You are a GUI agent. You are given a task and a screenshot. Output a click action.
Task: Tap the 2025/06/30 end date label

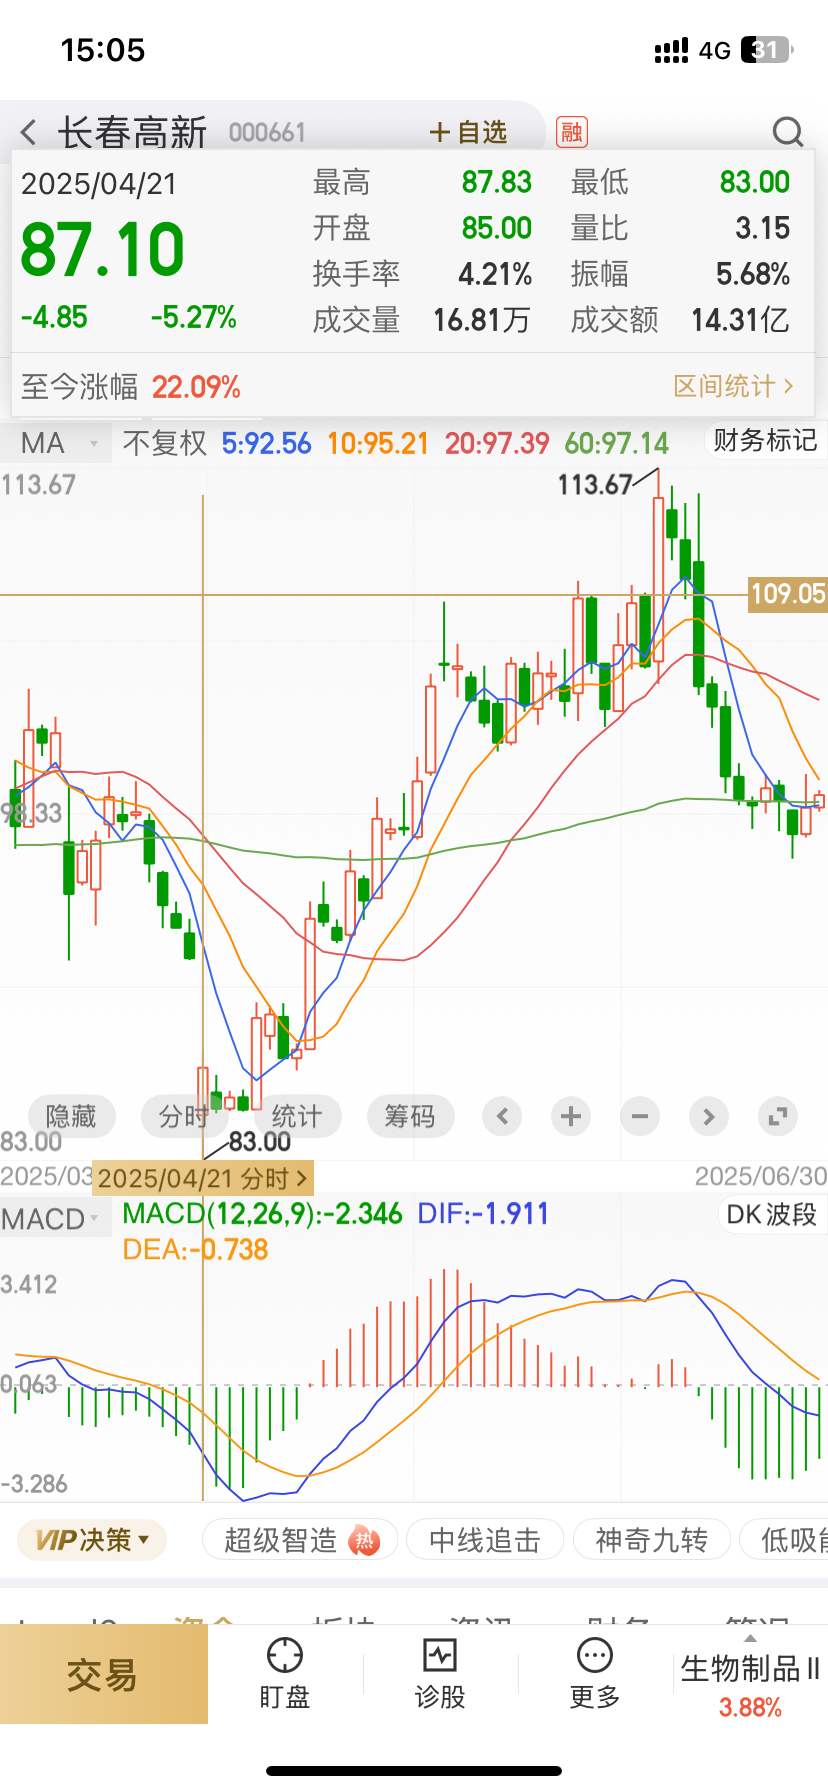pos(760,1176)
